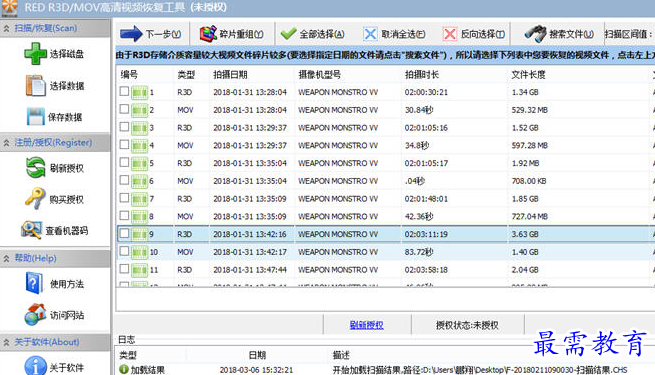This screenshot has width=655, height=375.
Task: Tick the checkbox for file 11 R3D
Action: pyautogui.click(x=124, y=269)
